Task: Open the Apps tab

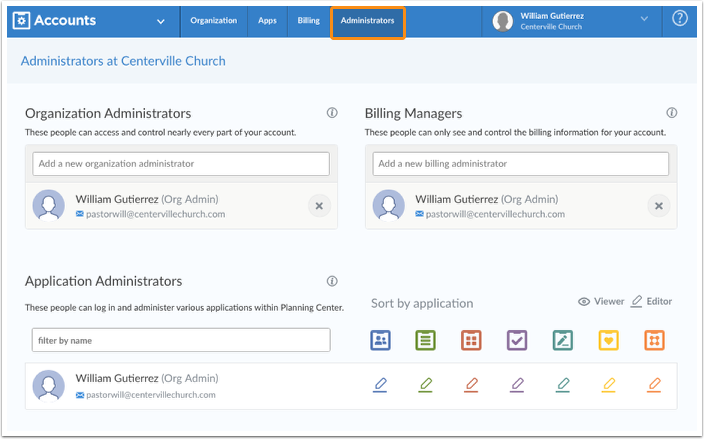Action: pos(267,21)
